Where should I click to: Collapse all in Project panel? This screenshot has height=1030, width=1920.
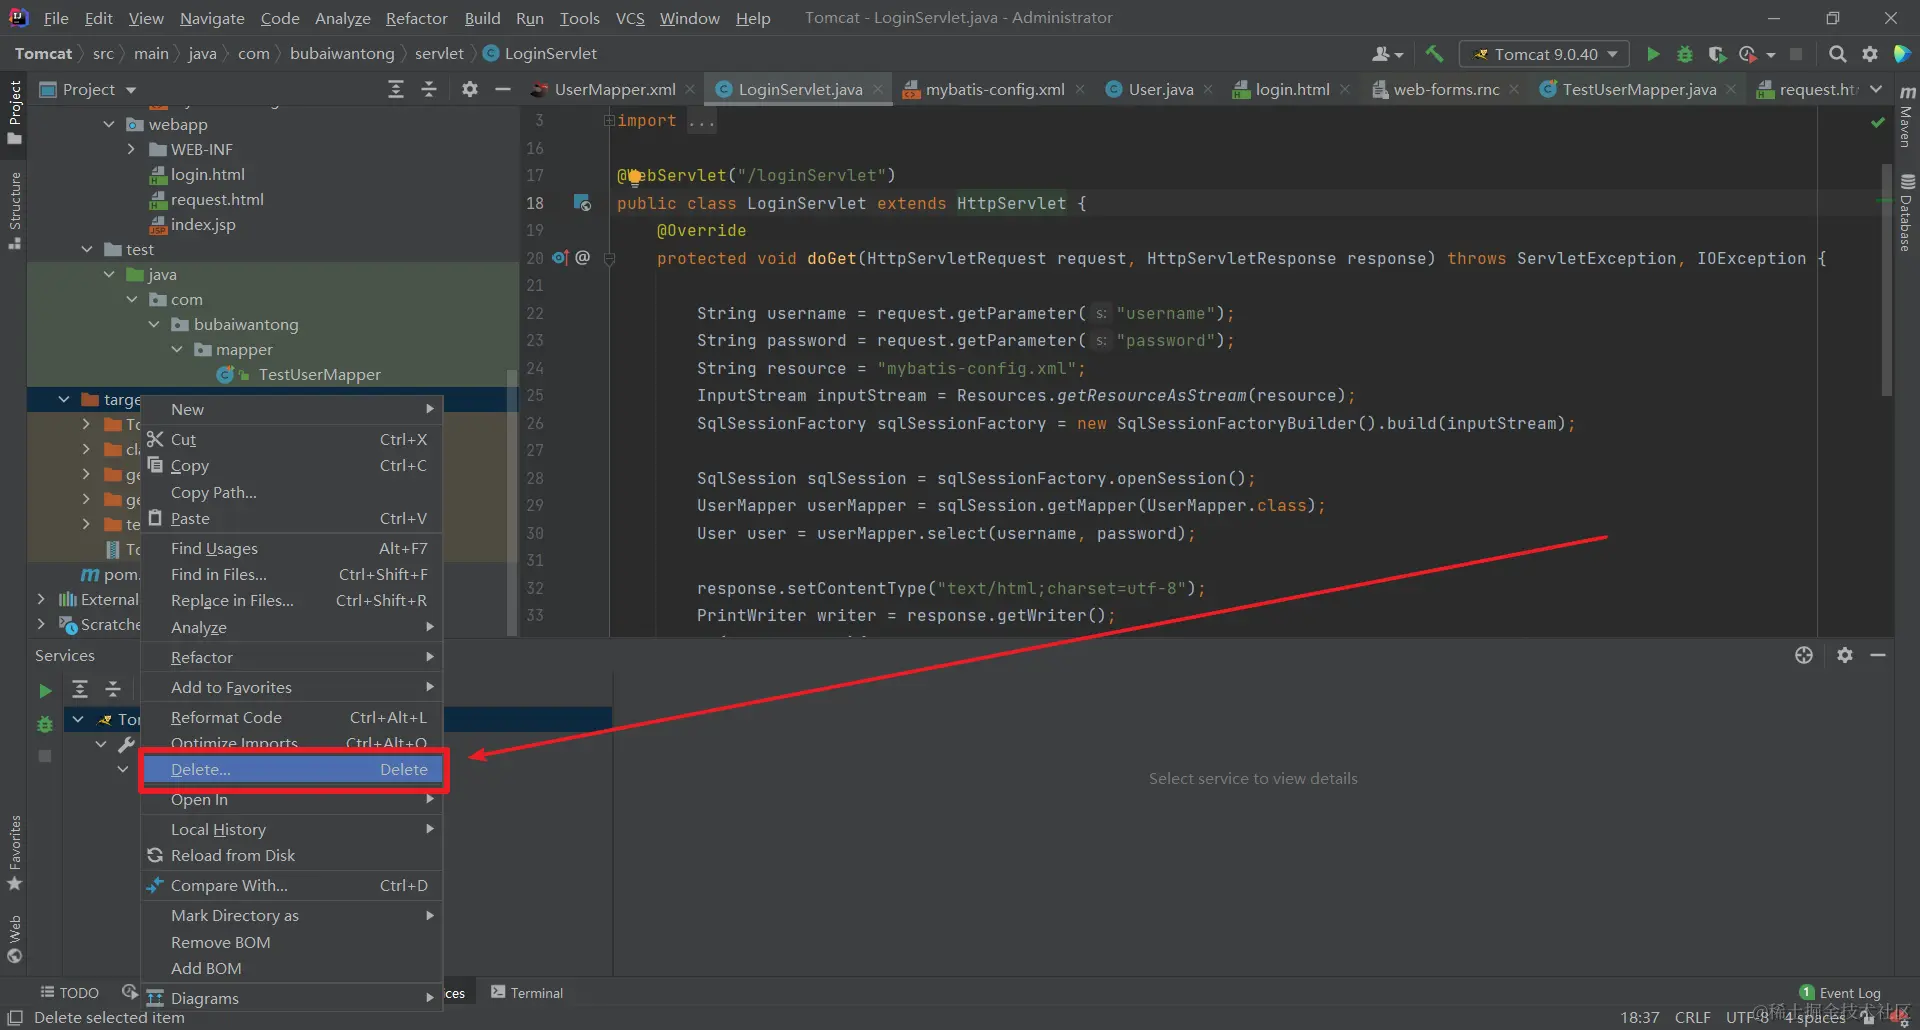tap(429, 90)
